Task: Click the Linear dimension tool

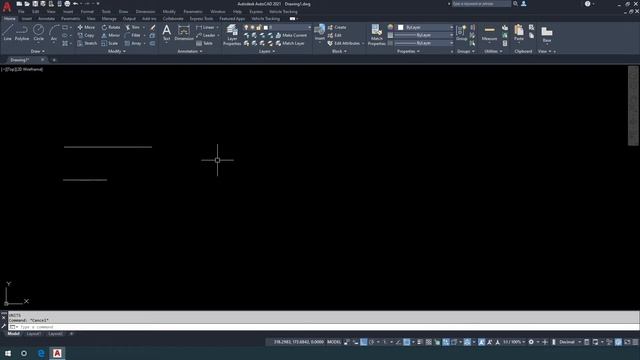Action: (206, 27)
